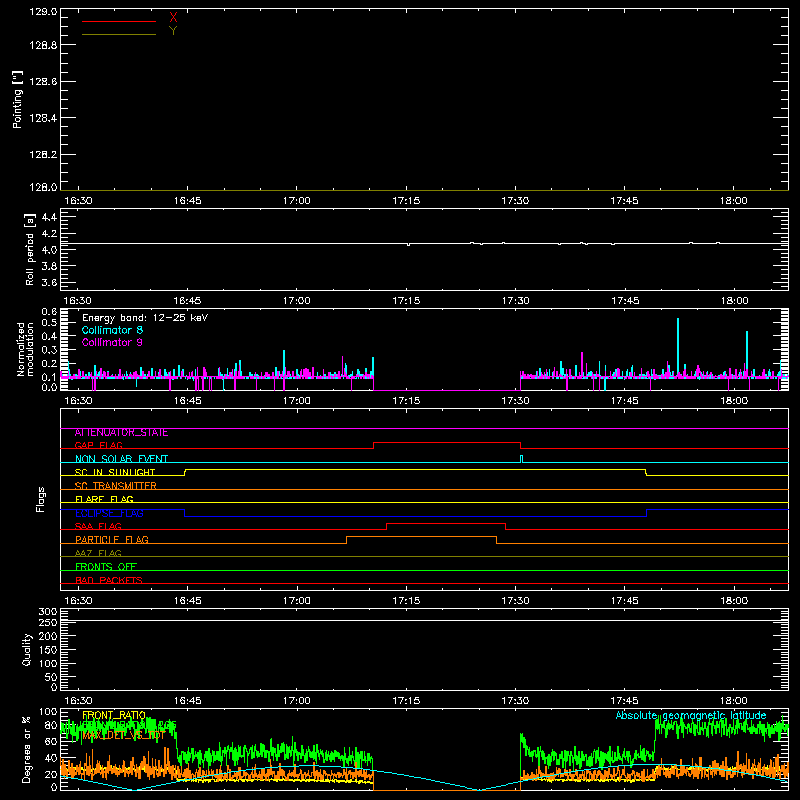Click the 128.6 tick label on Pointing axis
Image resolution: width=800 pixels, height=800 pixels.
[x=43, y=82]
